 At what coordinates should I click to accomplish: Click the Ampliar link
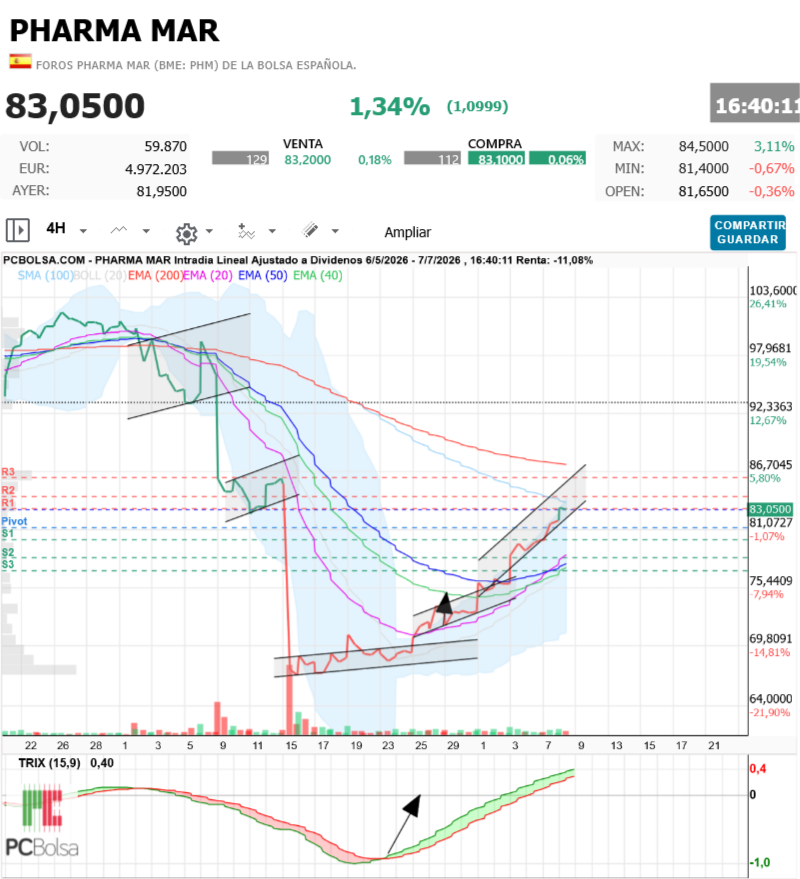point(408,232)
